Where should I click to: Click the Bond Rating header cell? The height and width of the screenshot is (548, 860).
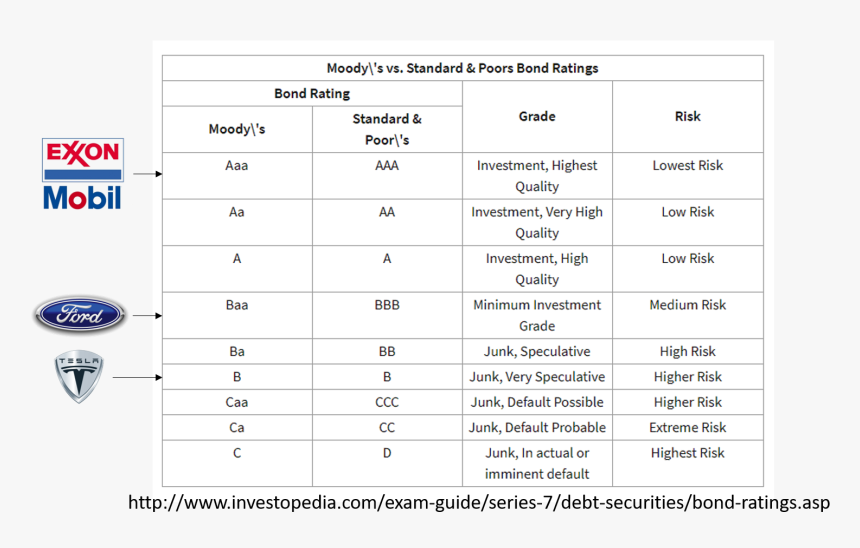click(312, 94)
